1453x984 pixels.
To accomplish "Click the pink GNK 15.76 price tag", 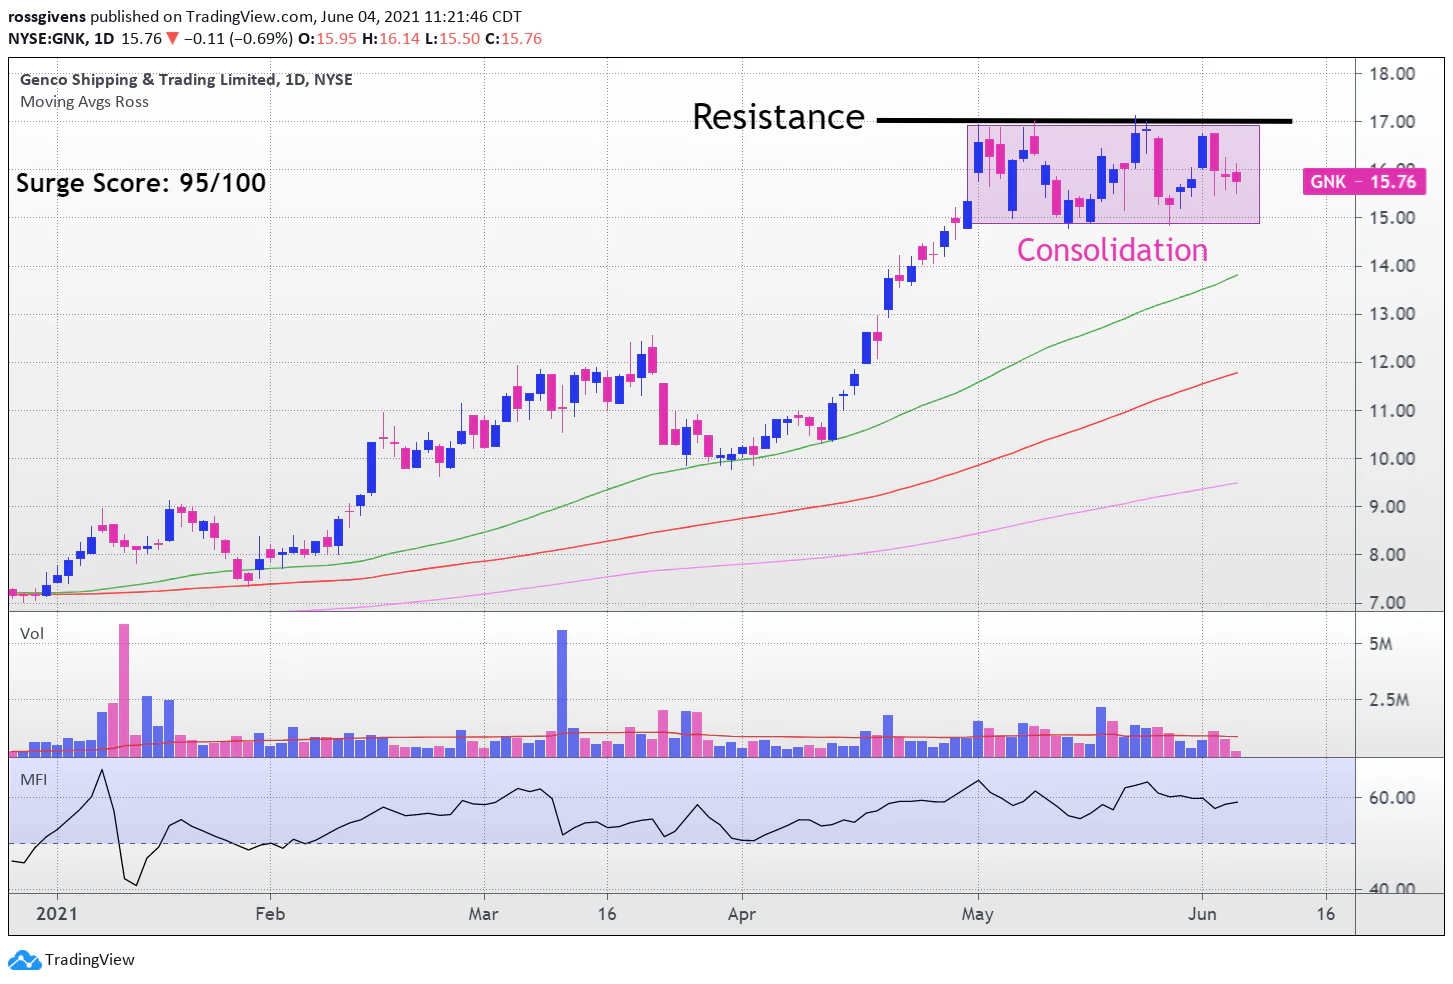I will (1362, 181).
